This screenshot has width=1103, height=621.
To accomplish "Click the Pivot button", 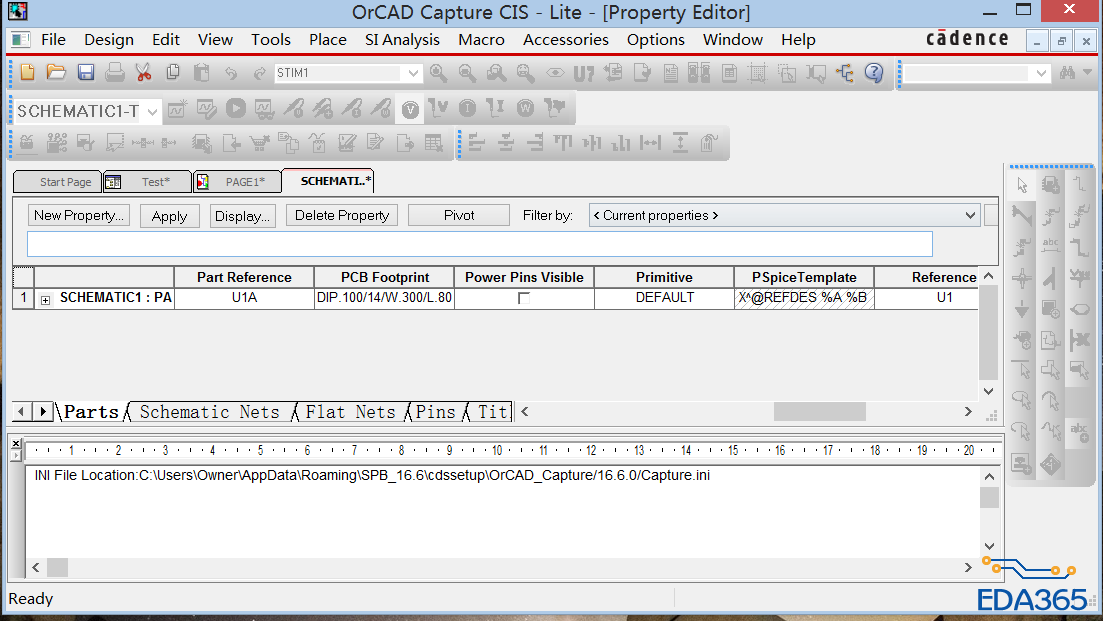I will point(459,215).
